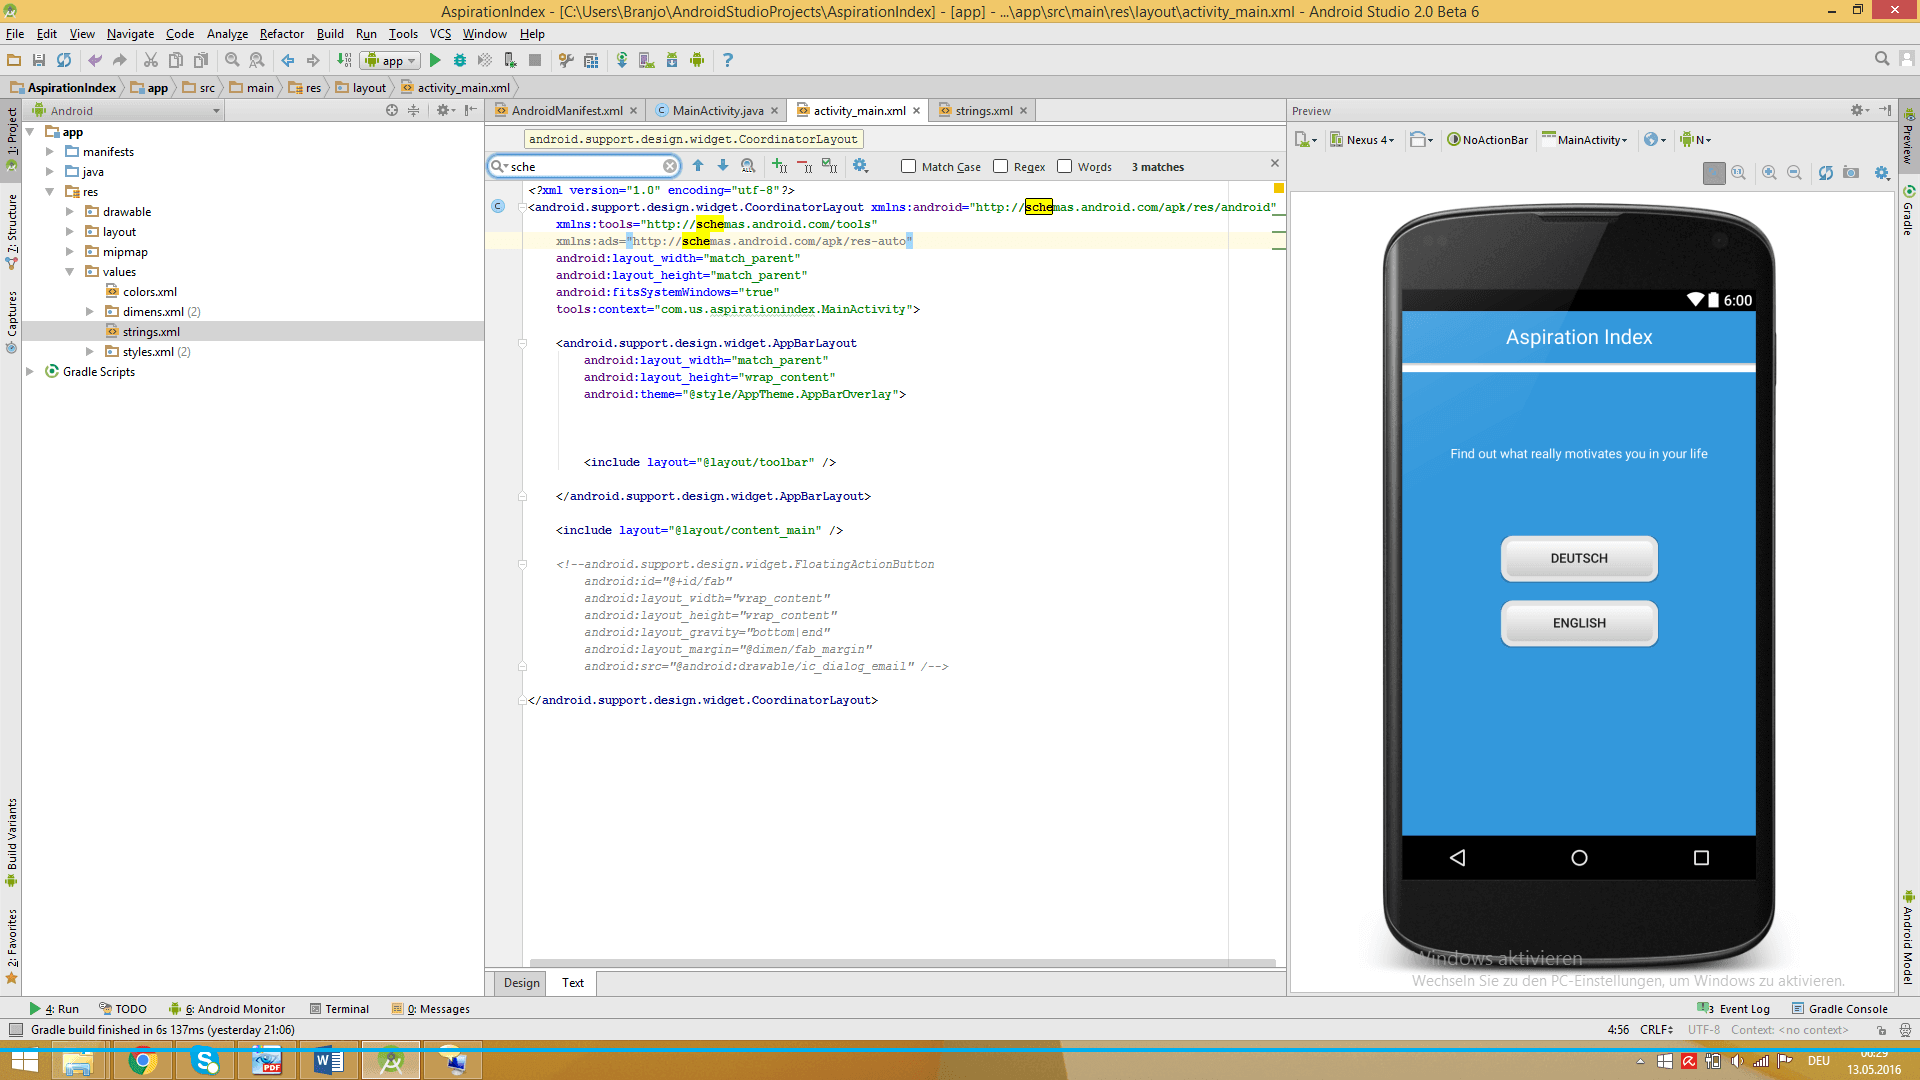The image size is (1920, 1080).
Task: Take preview screenshot with camera icon
Action: pos(1851,173)
